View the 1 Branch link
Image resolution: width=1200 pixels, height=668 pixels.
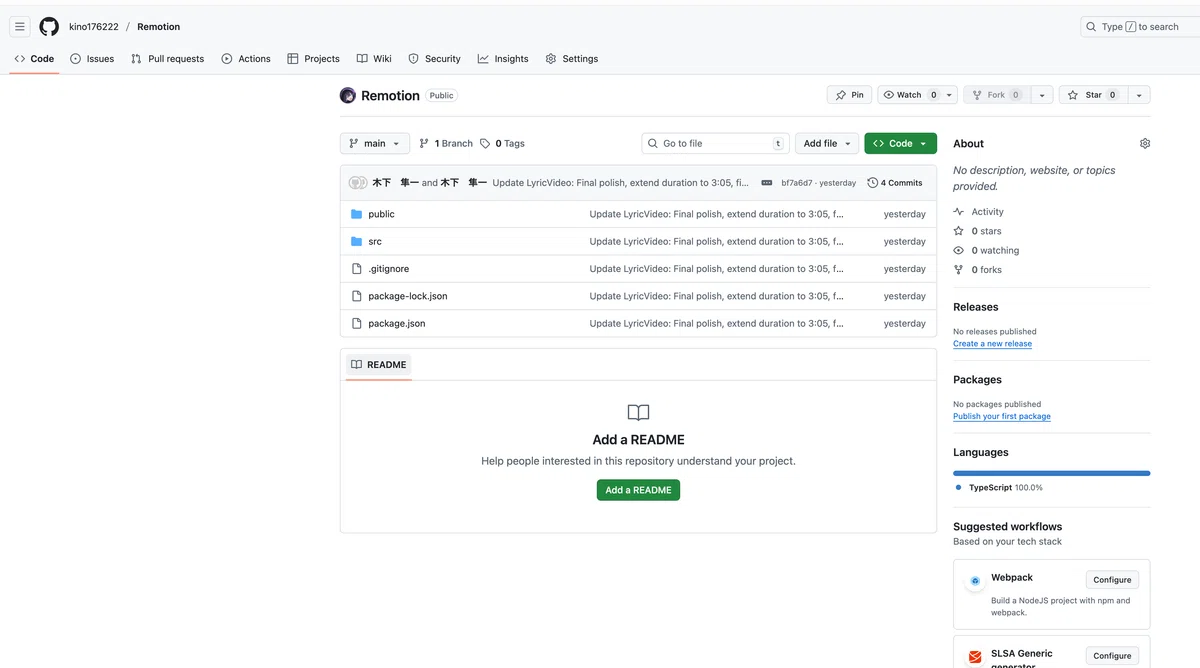click(446, 144)
